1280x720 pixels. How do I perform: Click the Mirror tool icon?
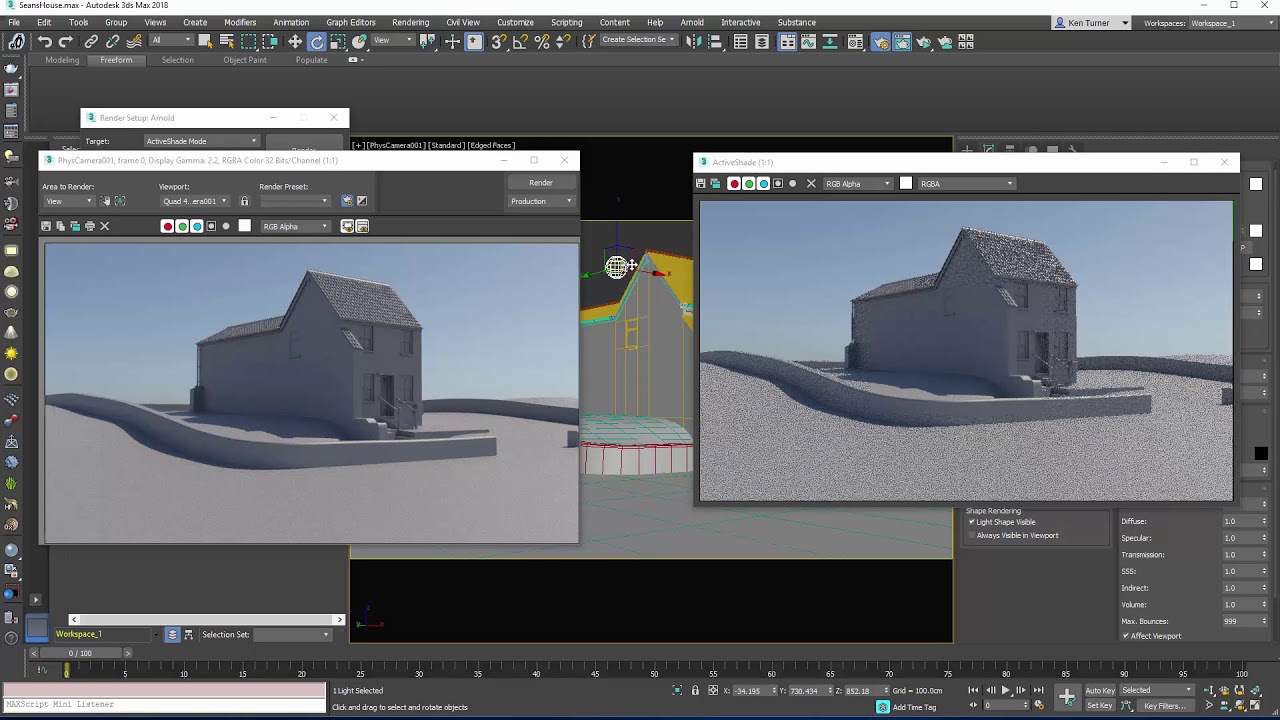coord(693,41)
